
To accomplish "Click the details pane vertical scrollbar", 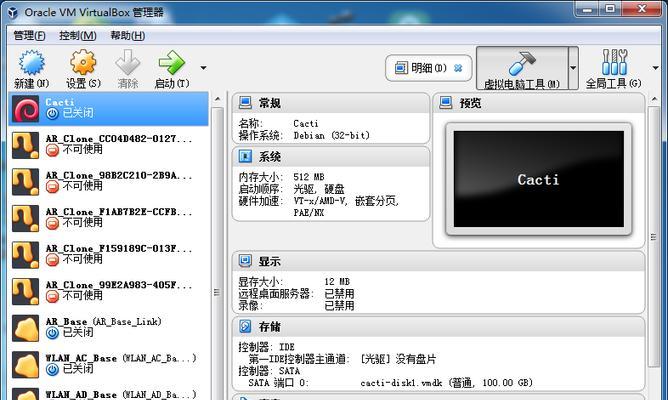I will [654, 236].
